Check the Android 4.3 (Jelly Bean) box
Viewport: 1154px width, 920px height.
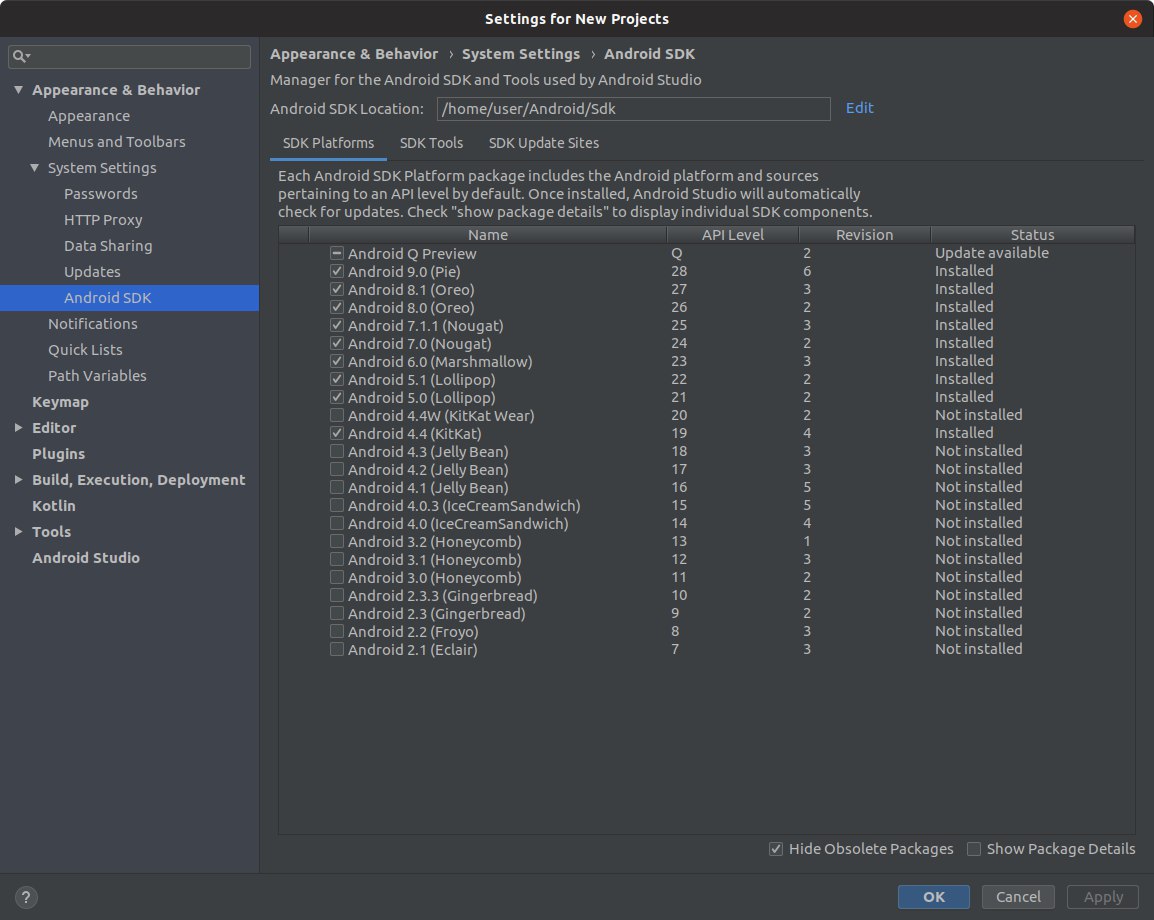point(336,451)
